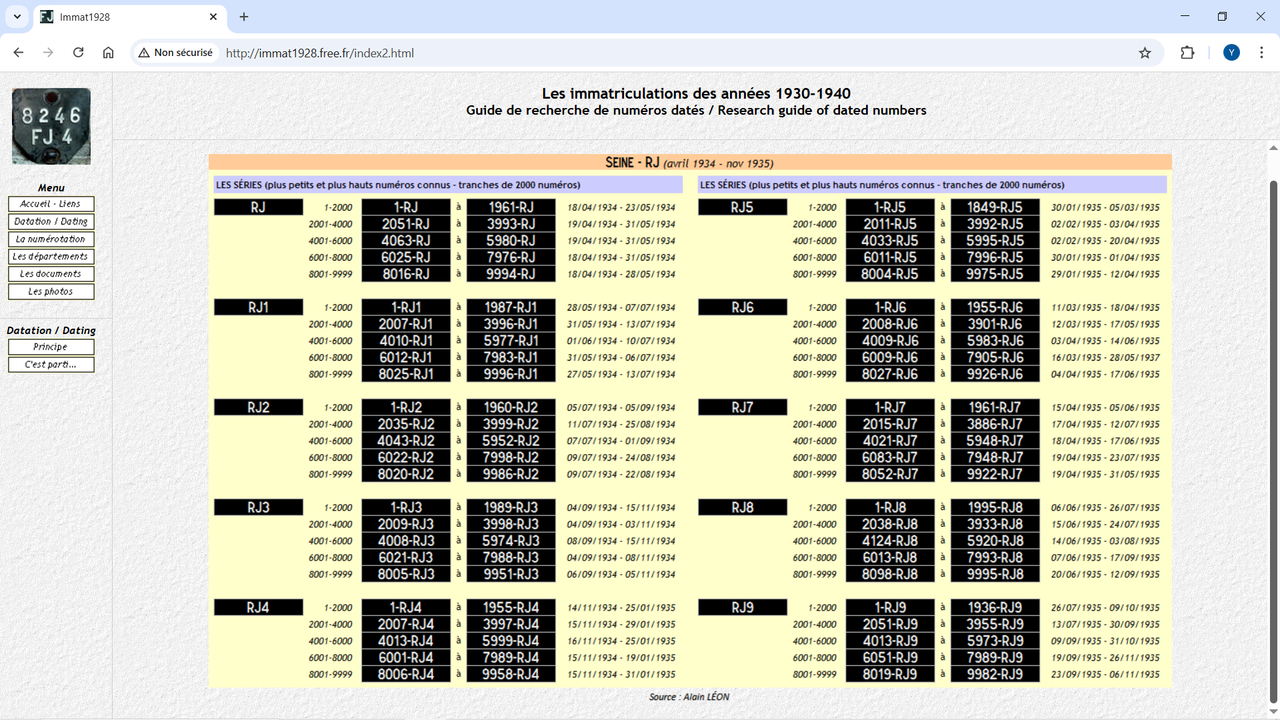Click the Source : Alain LÉON text
The width and height of the screenshot is (1280, 720).
(689, 696)
